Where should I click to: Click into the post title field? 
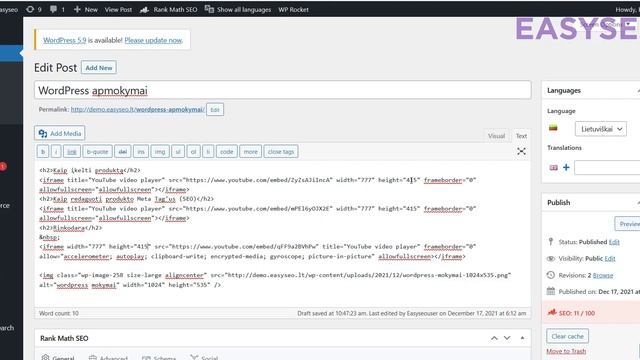point(283,90)
